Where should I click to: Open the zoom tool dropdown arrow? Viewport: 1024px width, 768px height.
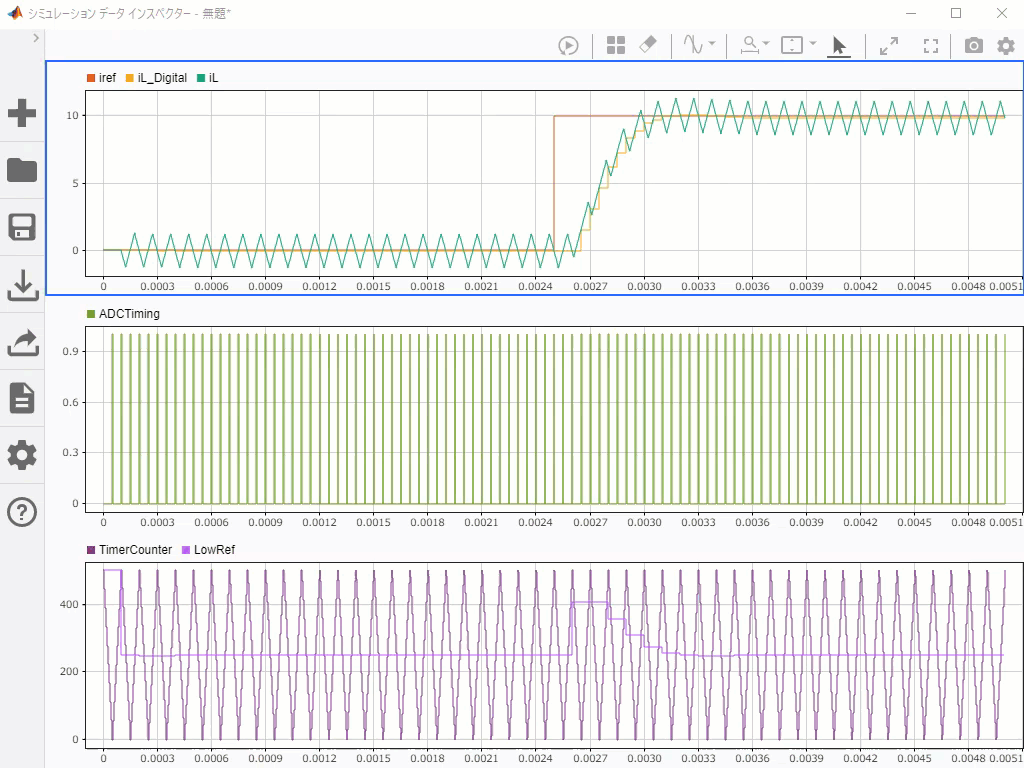point(766,45)
